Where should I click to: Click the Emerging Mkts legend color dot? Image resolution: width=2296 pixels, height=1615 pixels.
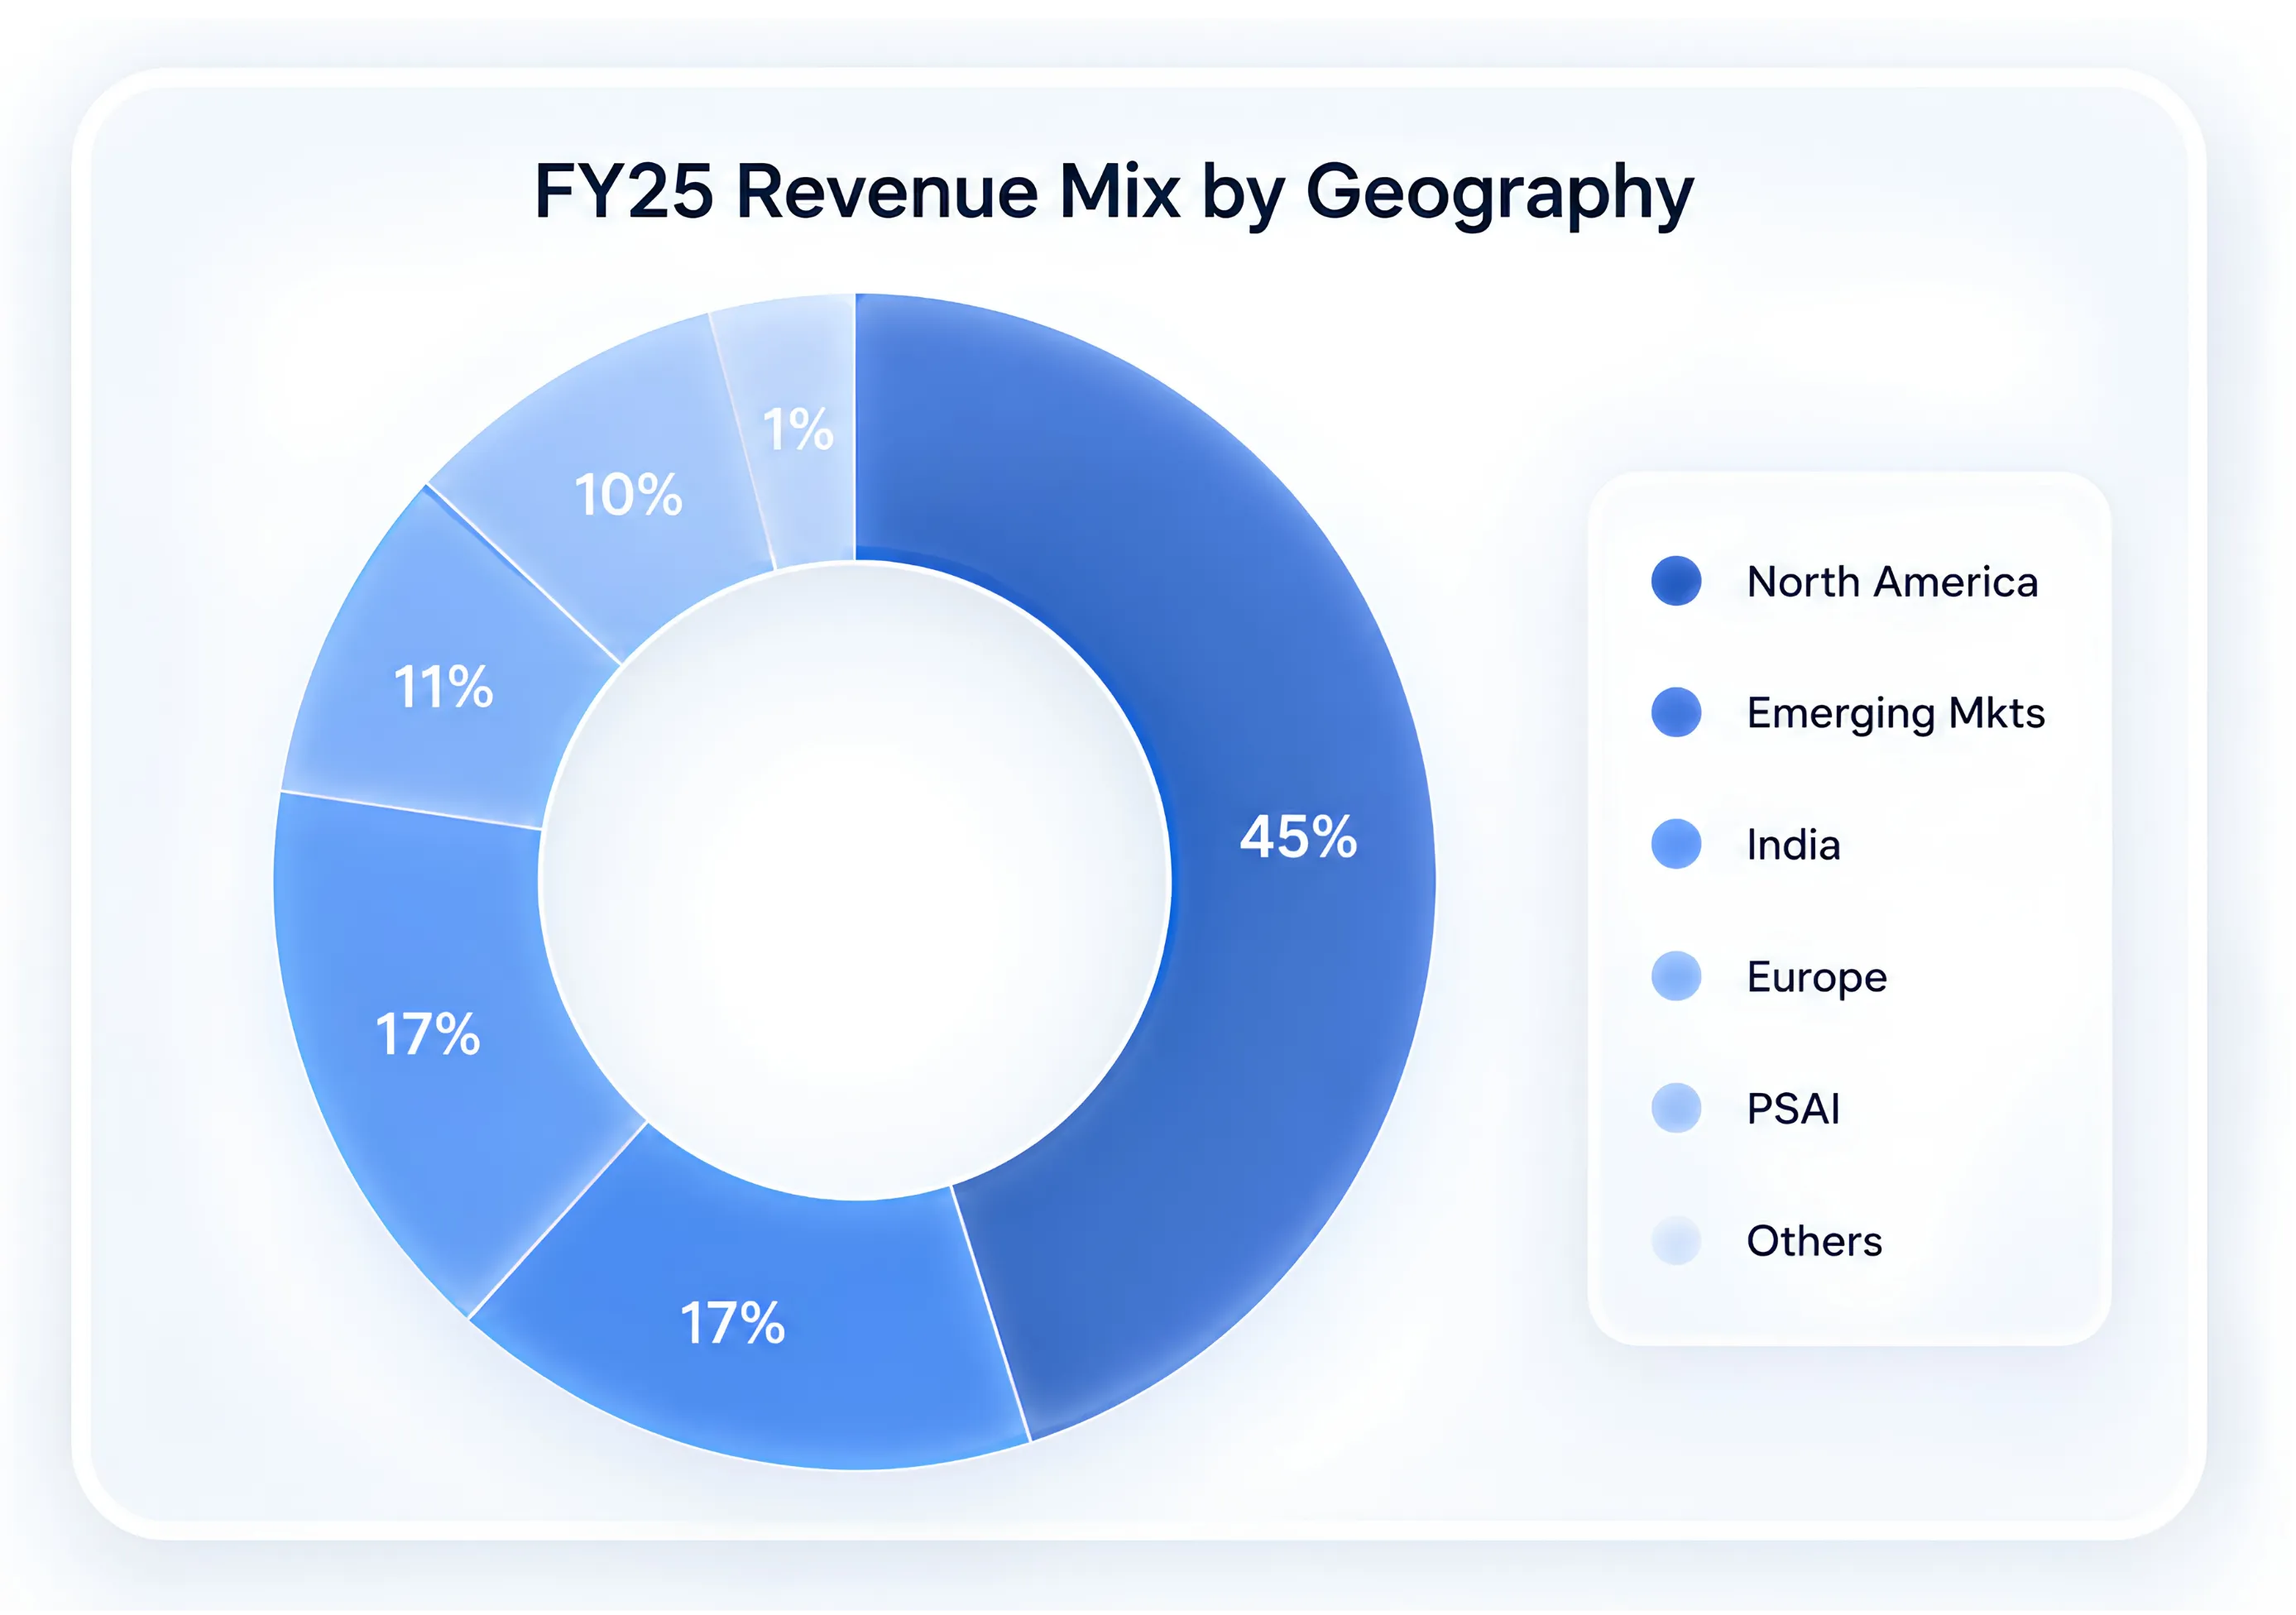coord(1676,713)
